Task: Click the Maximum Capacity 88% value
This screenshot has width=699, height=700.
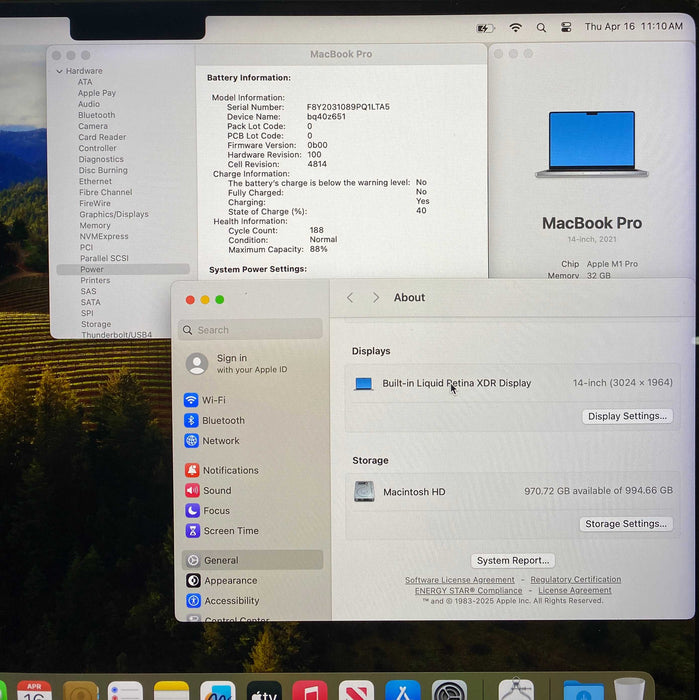Action: pos(318,249)
